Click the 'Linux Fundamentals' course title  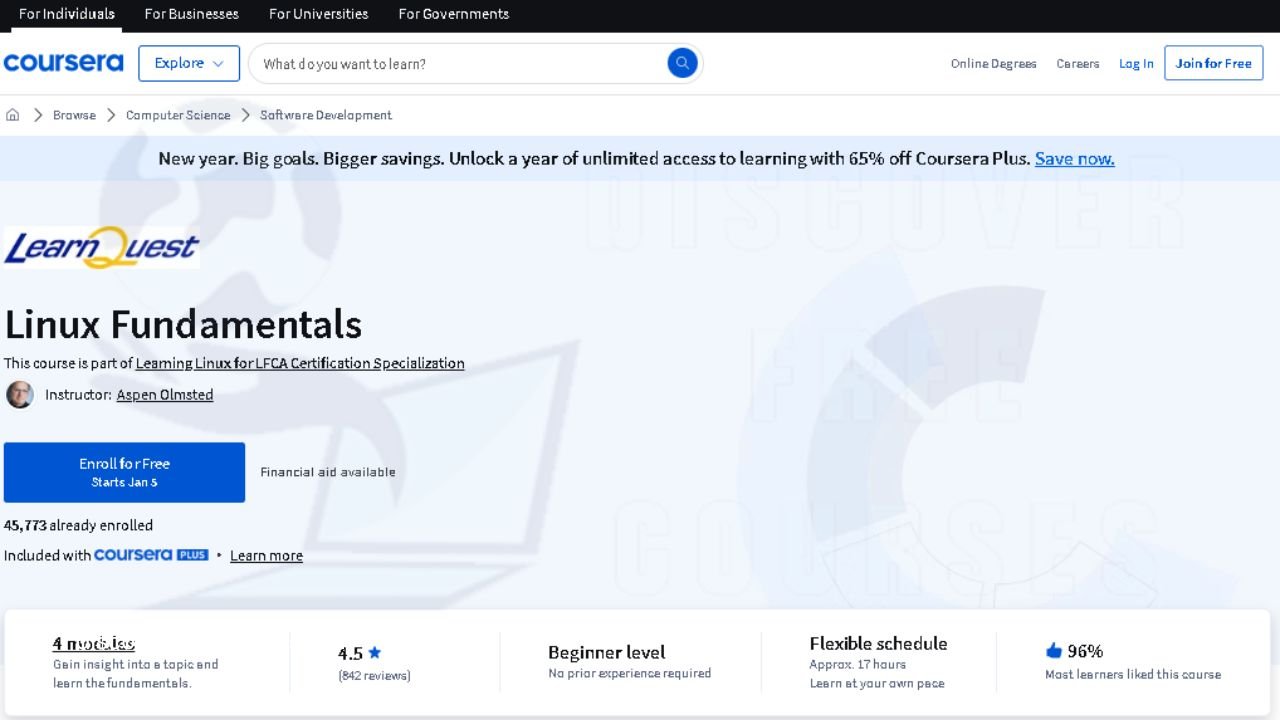(183, 324)
